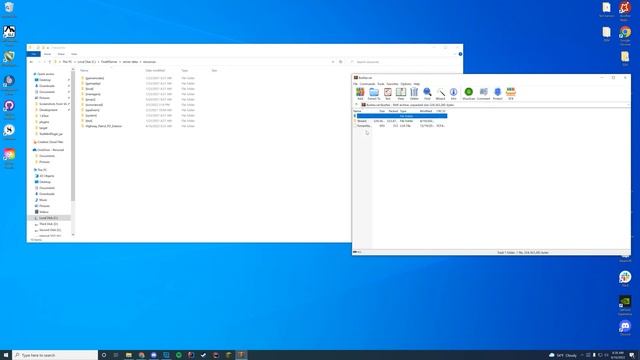
Task: Click the View icon in WinRAR toolbar
Action: click(x=401, y=93)
